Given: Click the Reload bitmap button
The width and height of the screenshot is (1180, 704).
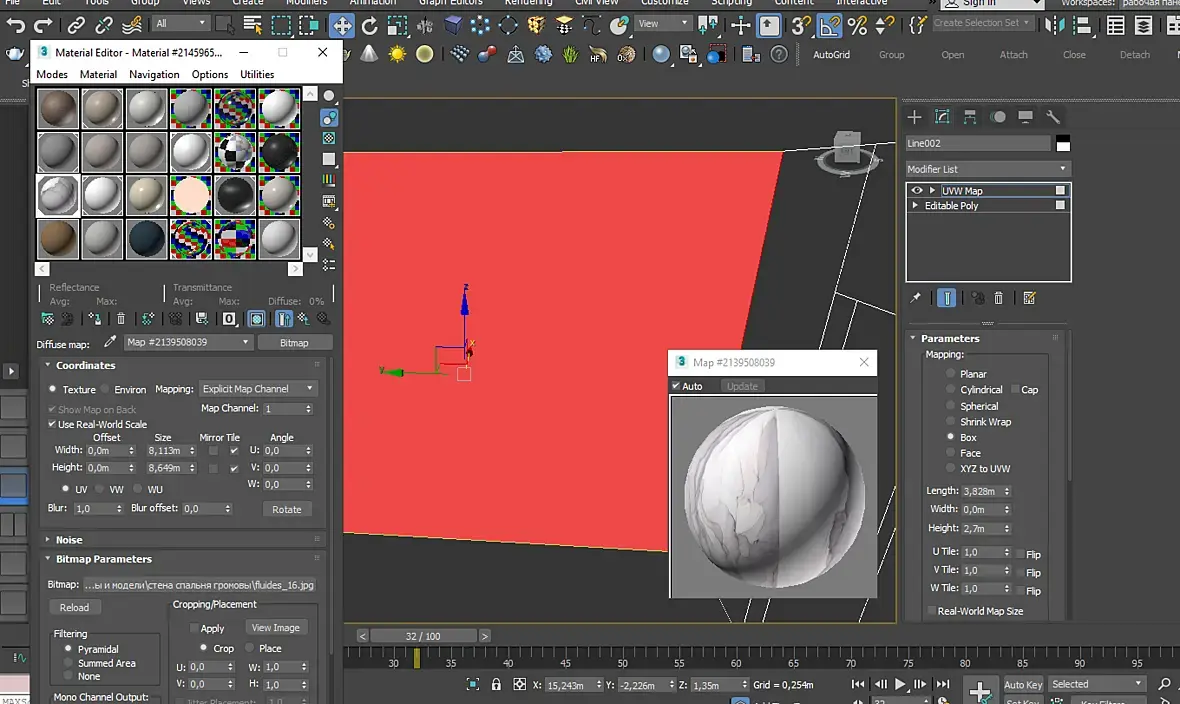Looking at the screenshot, I should click(x=74, y=607).
